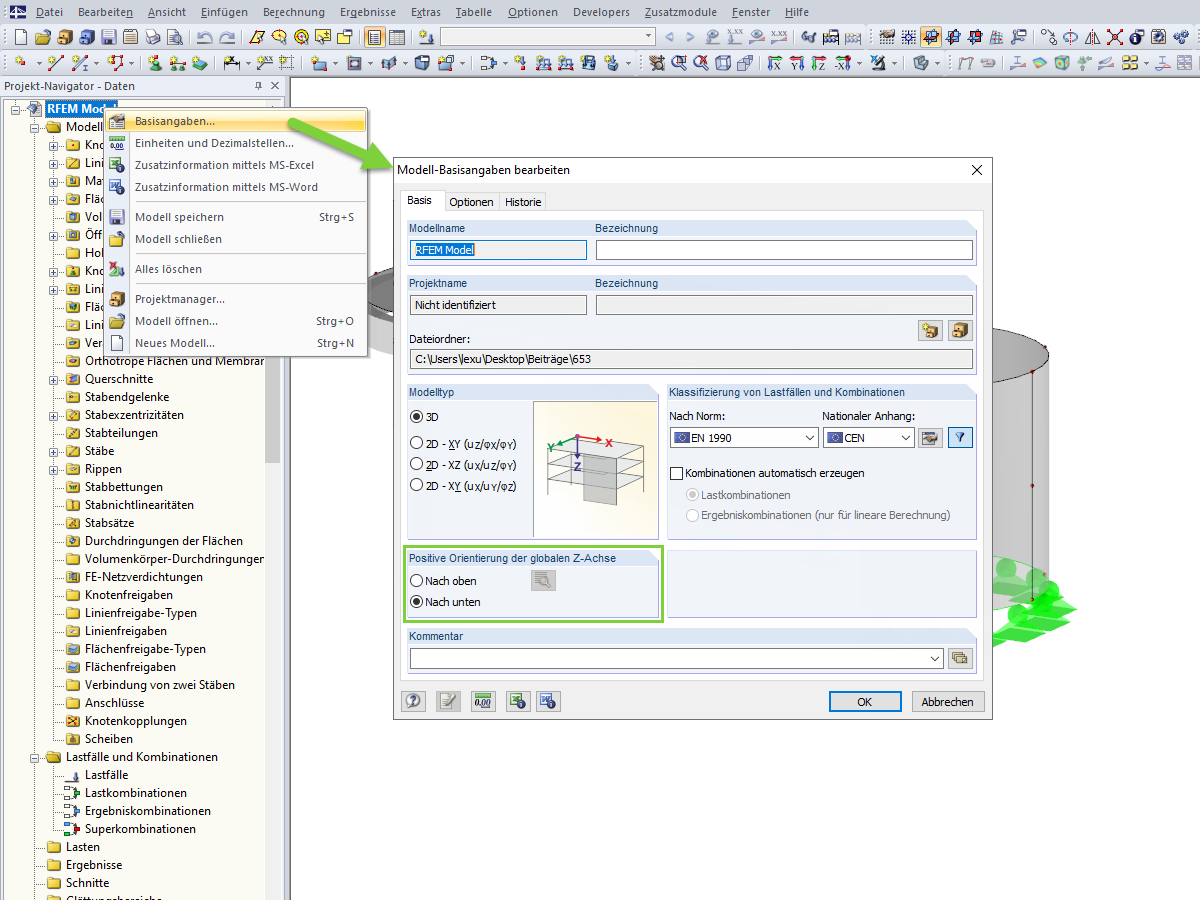Click the New model icon in the toolbar

[x=20, y=38]
